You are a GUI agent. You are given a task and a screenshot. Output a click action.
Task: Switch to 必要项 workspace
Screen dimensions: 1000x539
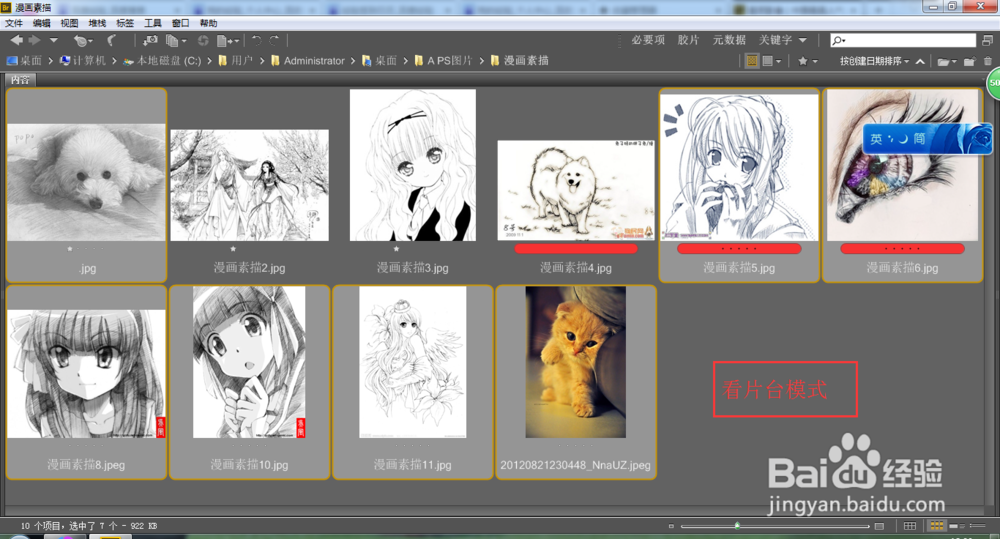click(648, 40)
